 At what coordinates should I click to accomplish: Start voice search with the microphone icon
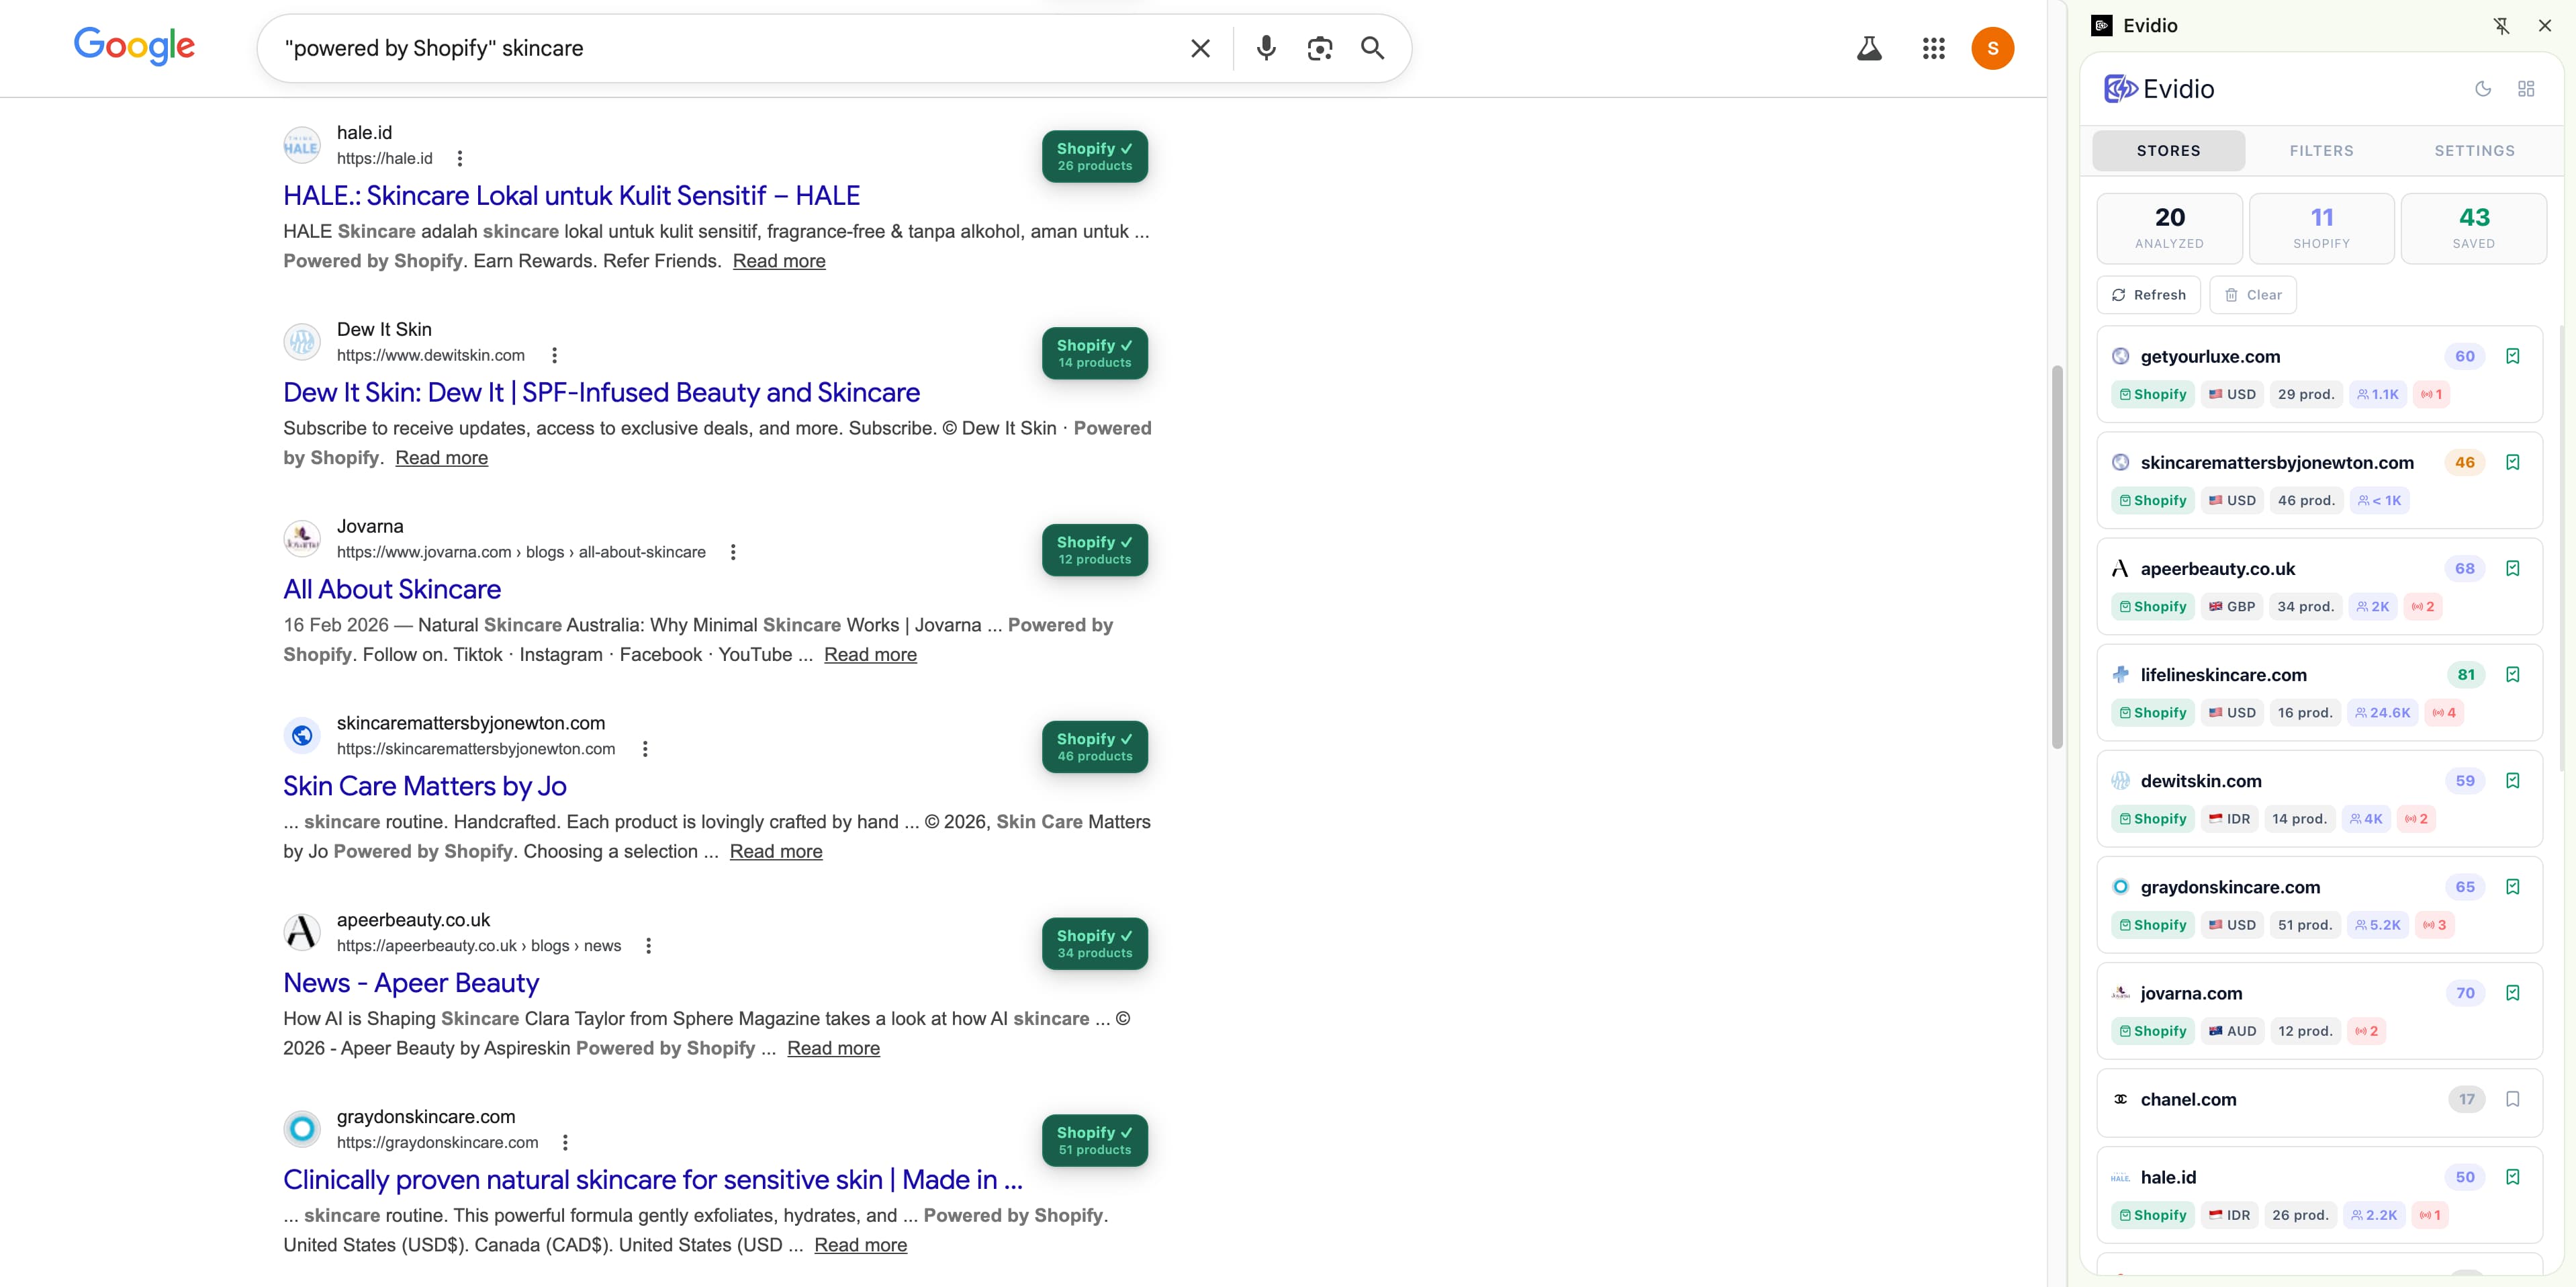(1266, 48)
